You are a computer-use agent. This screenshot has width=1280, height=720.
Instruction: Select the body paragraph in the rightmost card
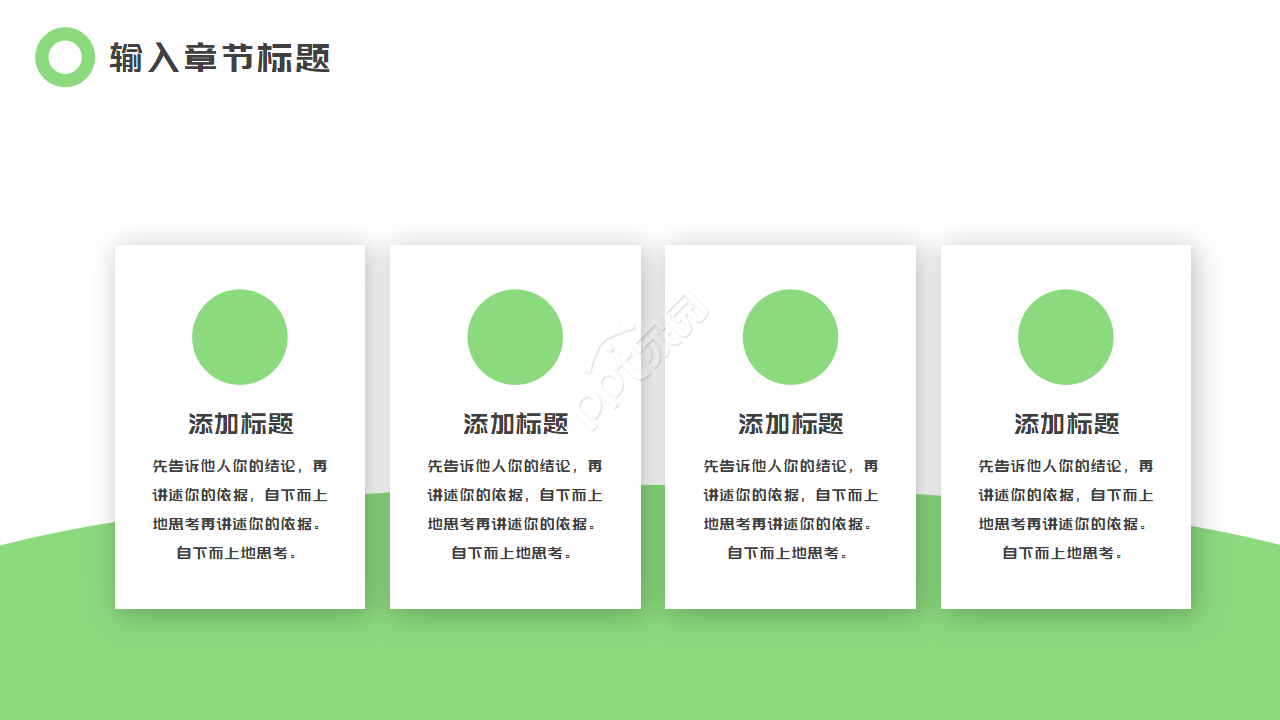coord(1065,508)
